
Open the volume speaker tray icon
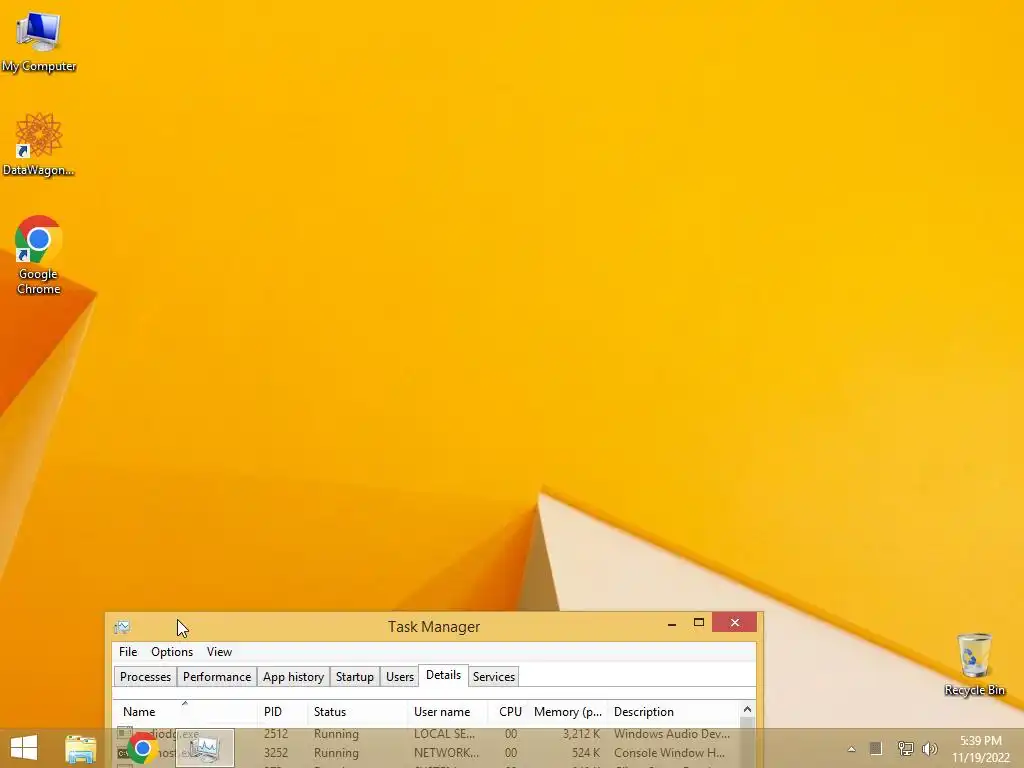930,748
